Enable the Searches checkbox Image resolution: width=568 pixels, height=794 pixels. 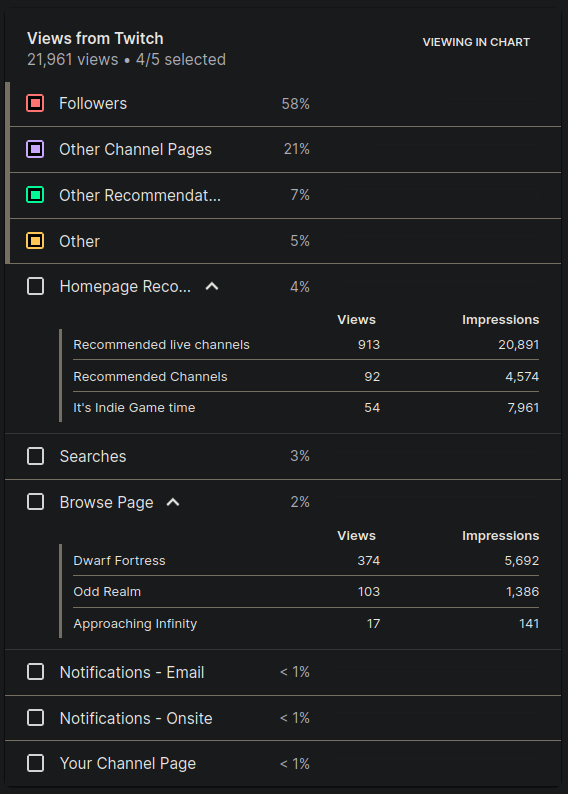pos(35,456)
